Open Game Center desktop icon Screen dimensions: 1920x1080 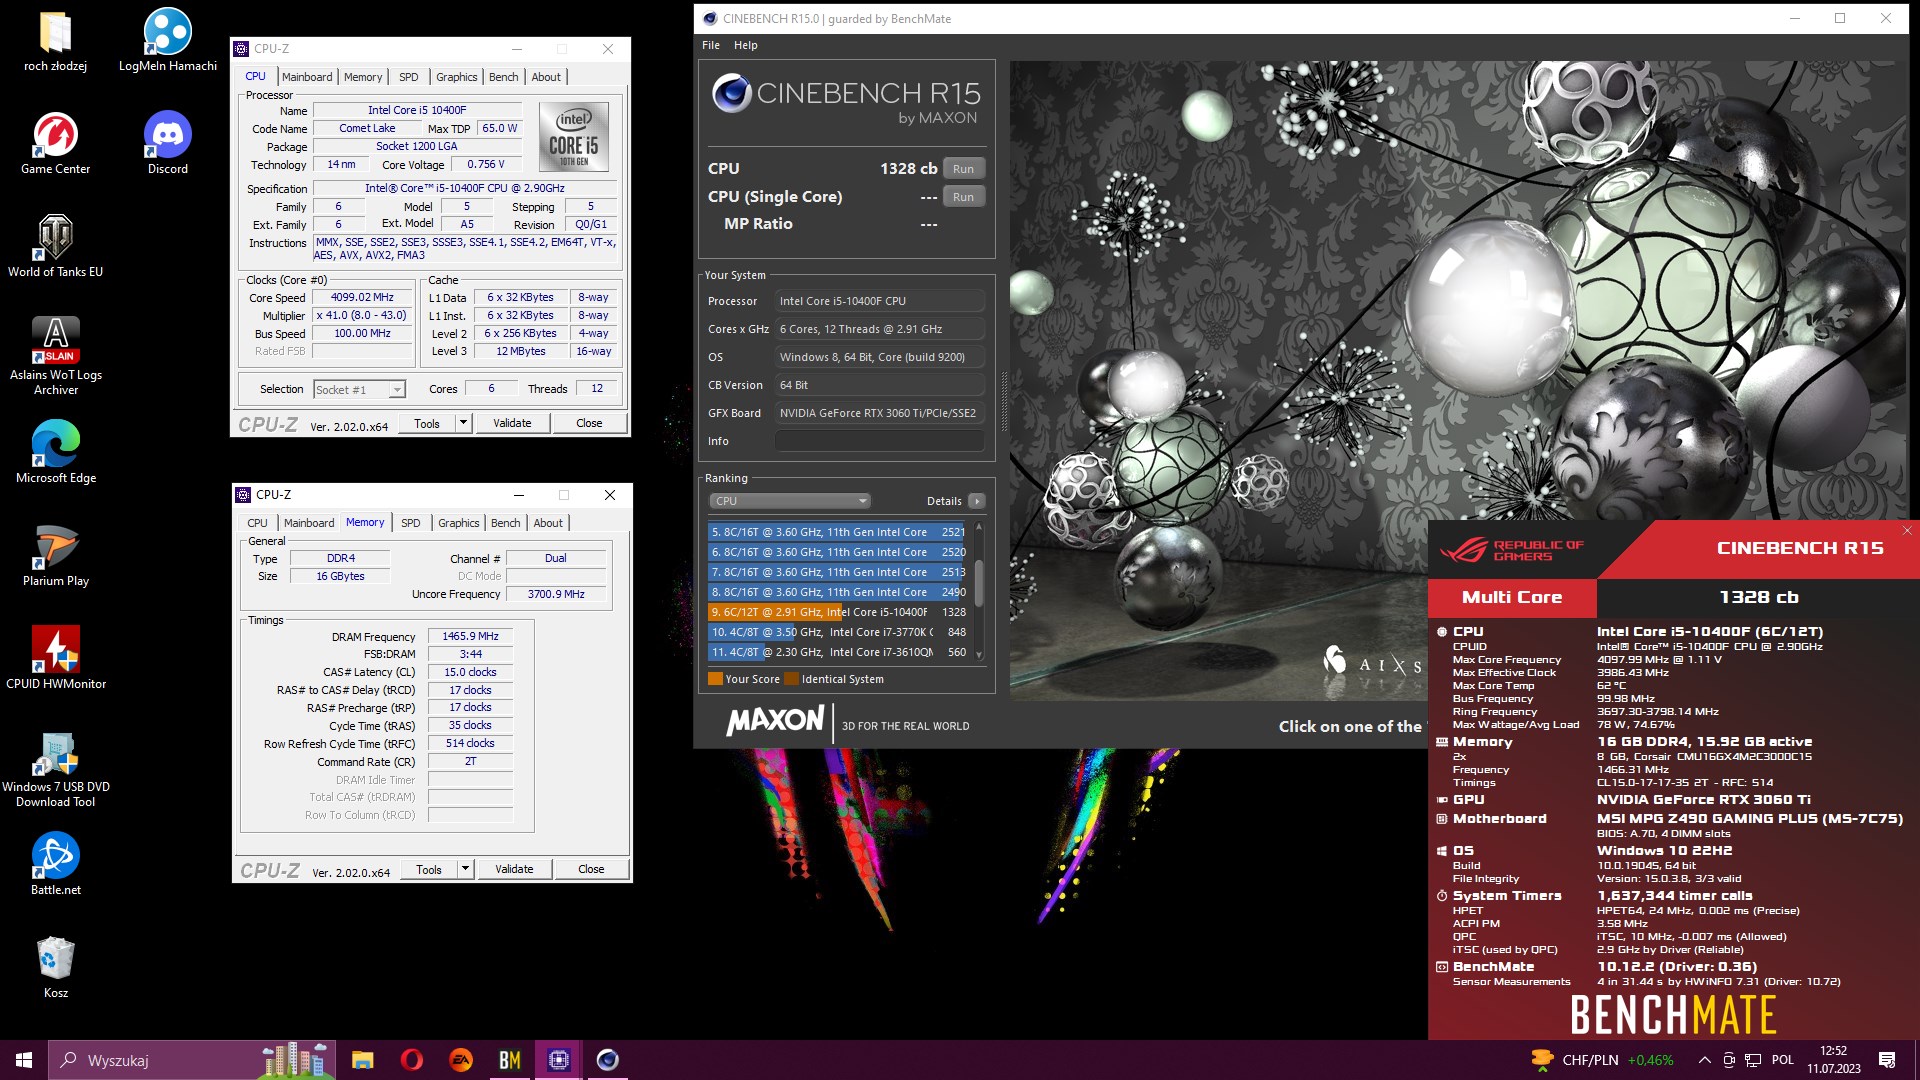click(x=55, y=143)
